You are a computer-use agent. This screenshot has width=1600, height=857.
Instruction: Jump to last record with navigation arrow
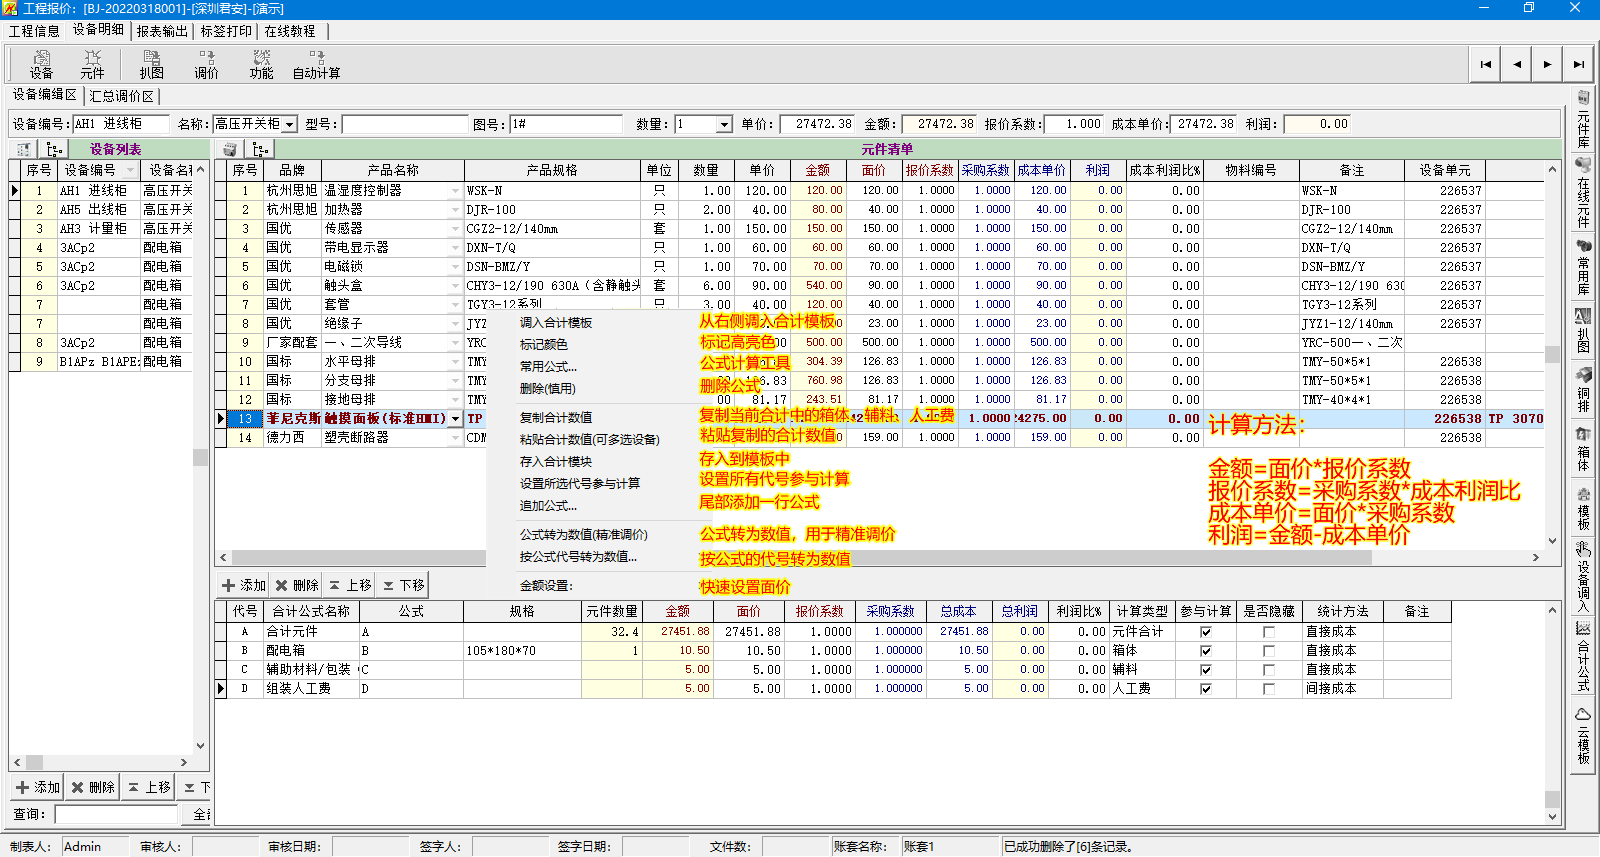tap(1578, 64)
